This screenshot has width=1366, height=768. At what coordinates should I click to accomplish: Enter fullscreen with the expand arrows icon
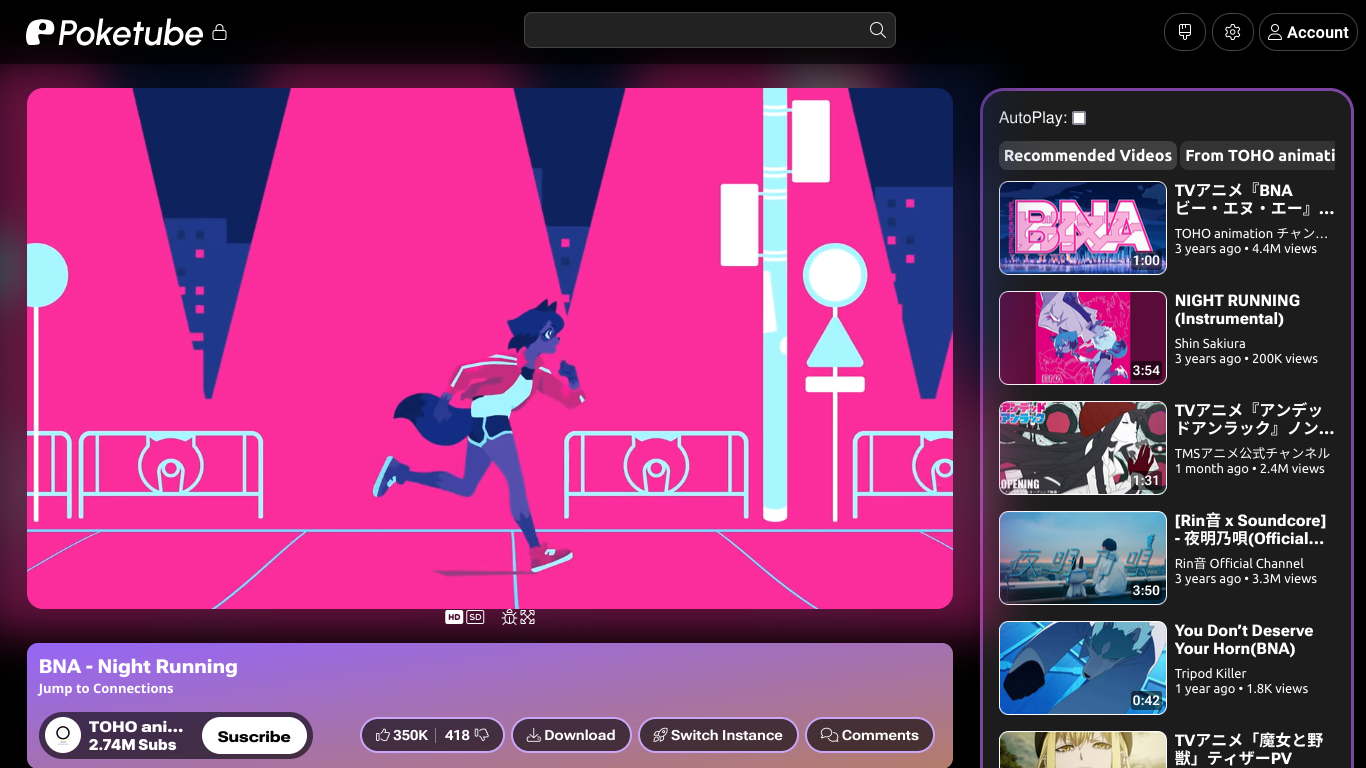tap(528, 617)
